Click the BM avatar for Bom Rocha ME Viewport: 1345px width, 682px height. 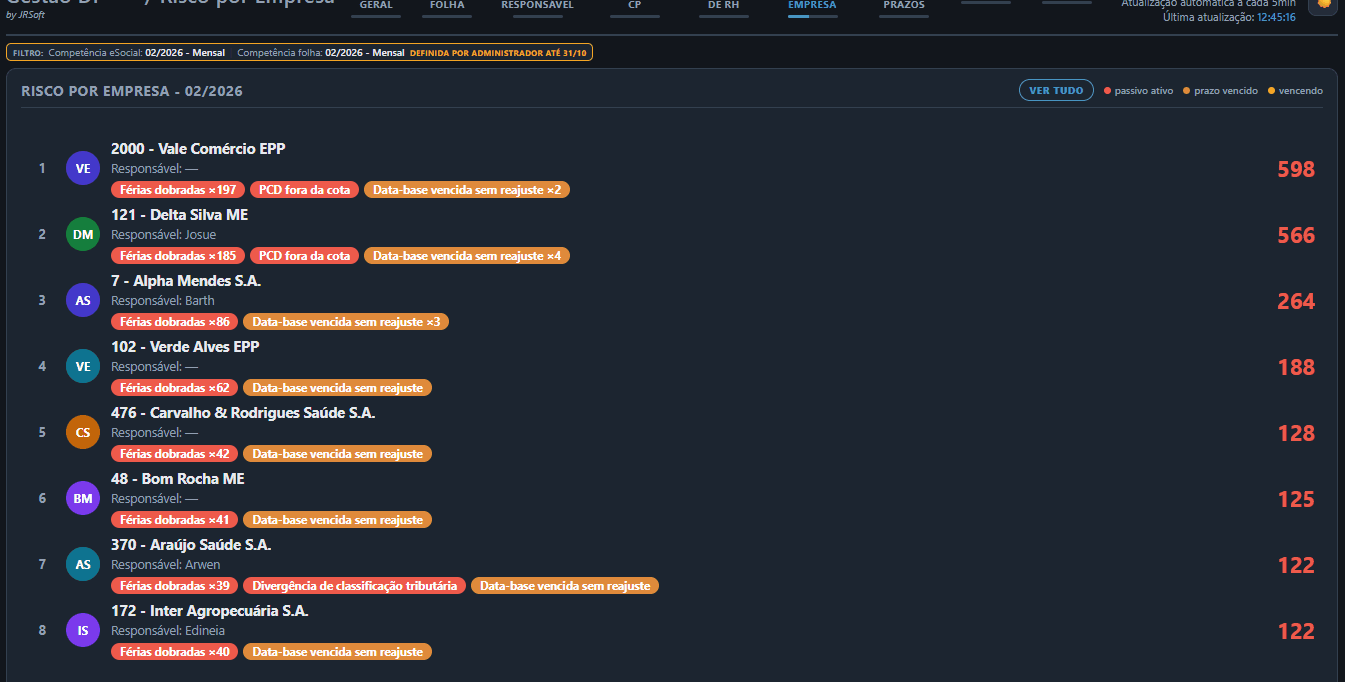[83, 498]
